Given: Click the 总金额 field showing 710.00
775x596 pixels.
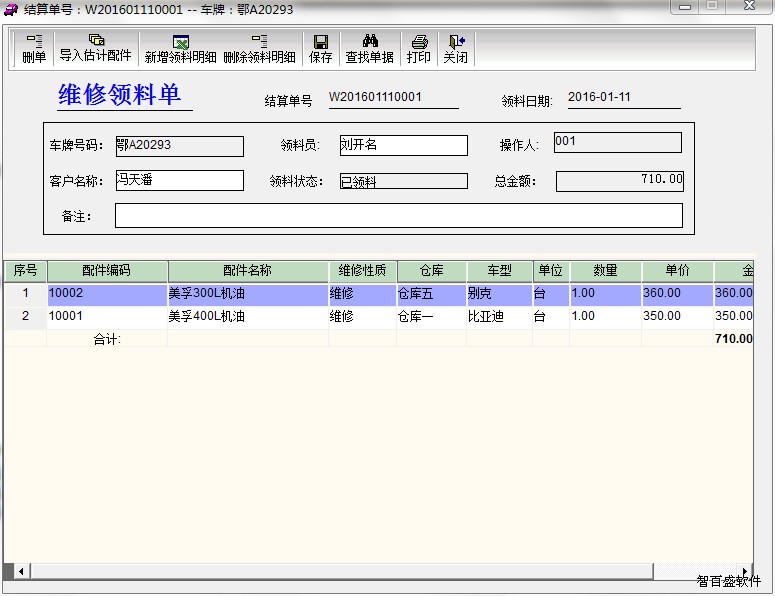Looking at the screenshot, I should click(620, 181).
